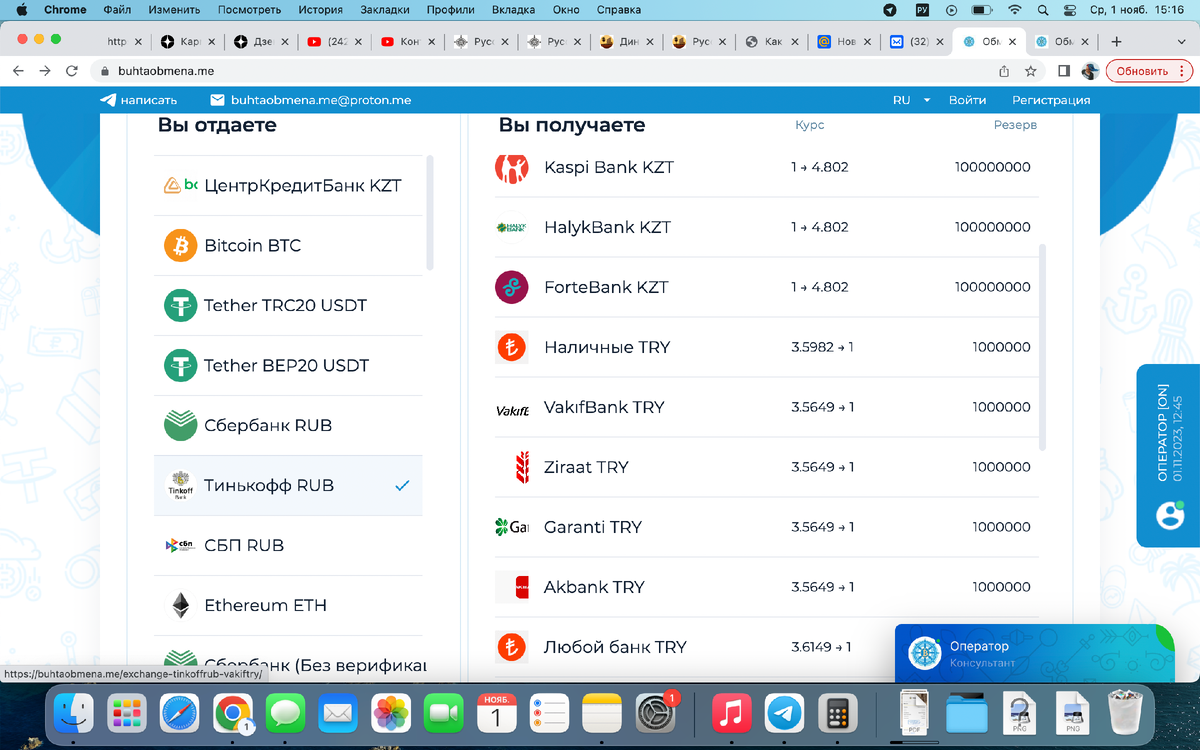This screenshot has height=750, width=1200.
Task: Open the Chrome side panel button
Action: 1064,71
